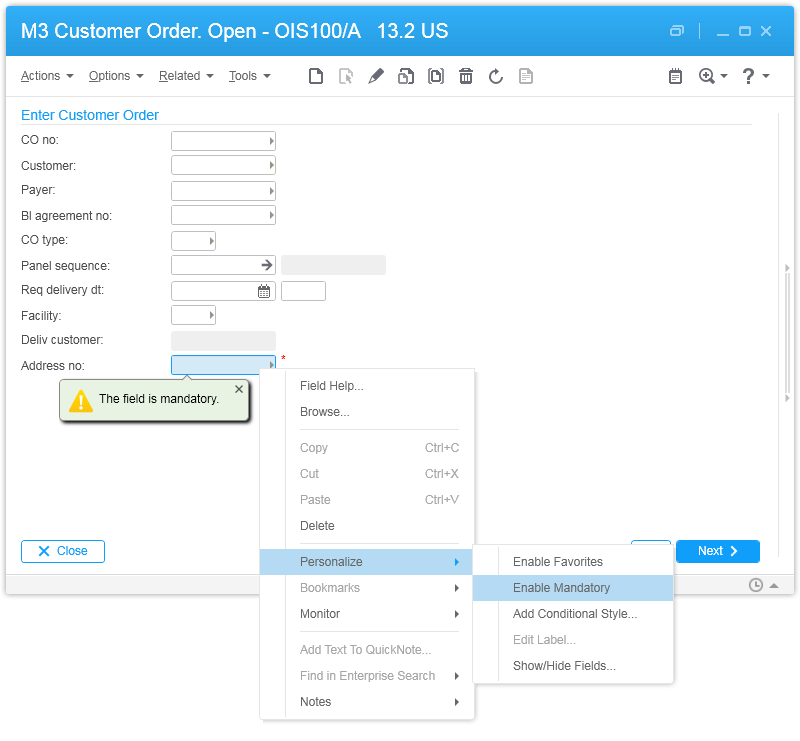Open the Actions menu

(47, 76)
